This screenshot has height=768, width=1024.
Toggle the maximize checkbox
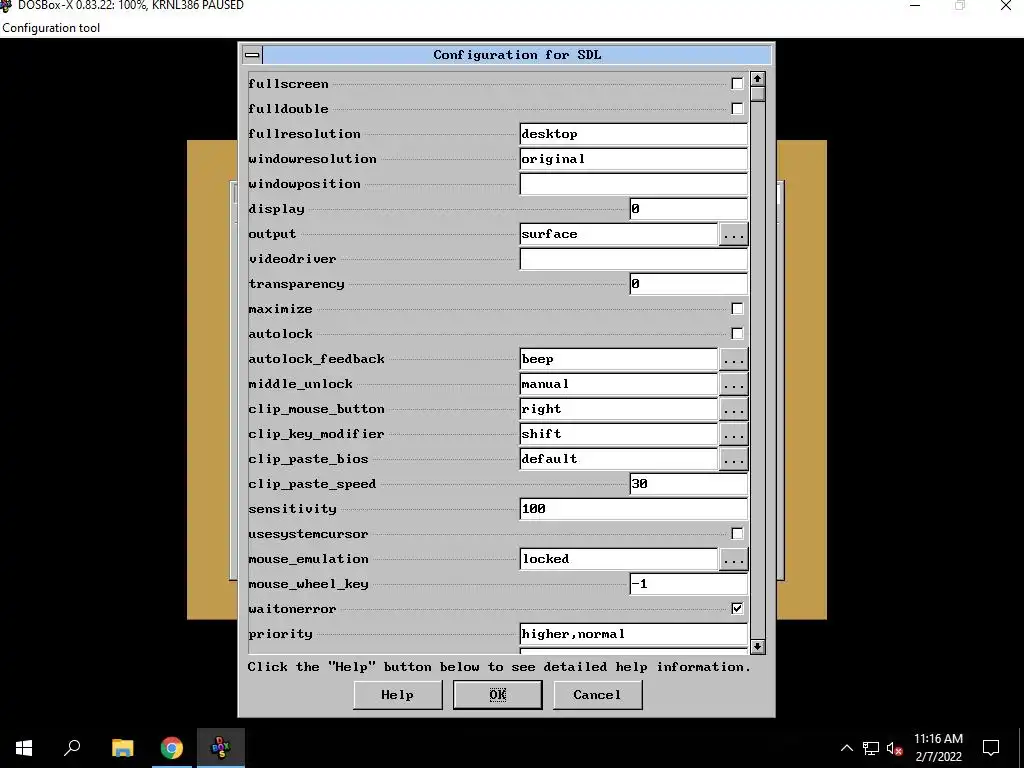tap(737, 308)
